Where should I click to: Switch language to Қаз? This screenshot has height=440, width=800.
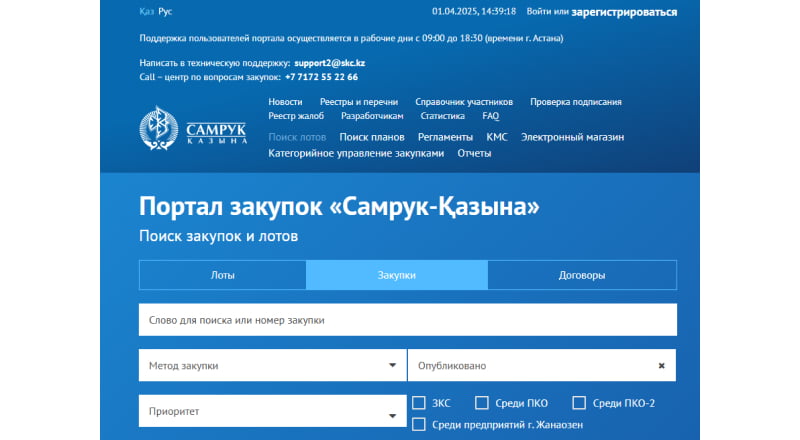coord(146,11)
